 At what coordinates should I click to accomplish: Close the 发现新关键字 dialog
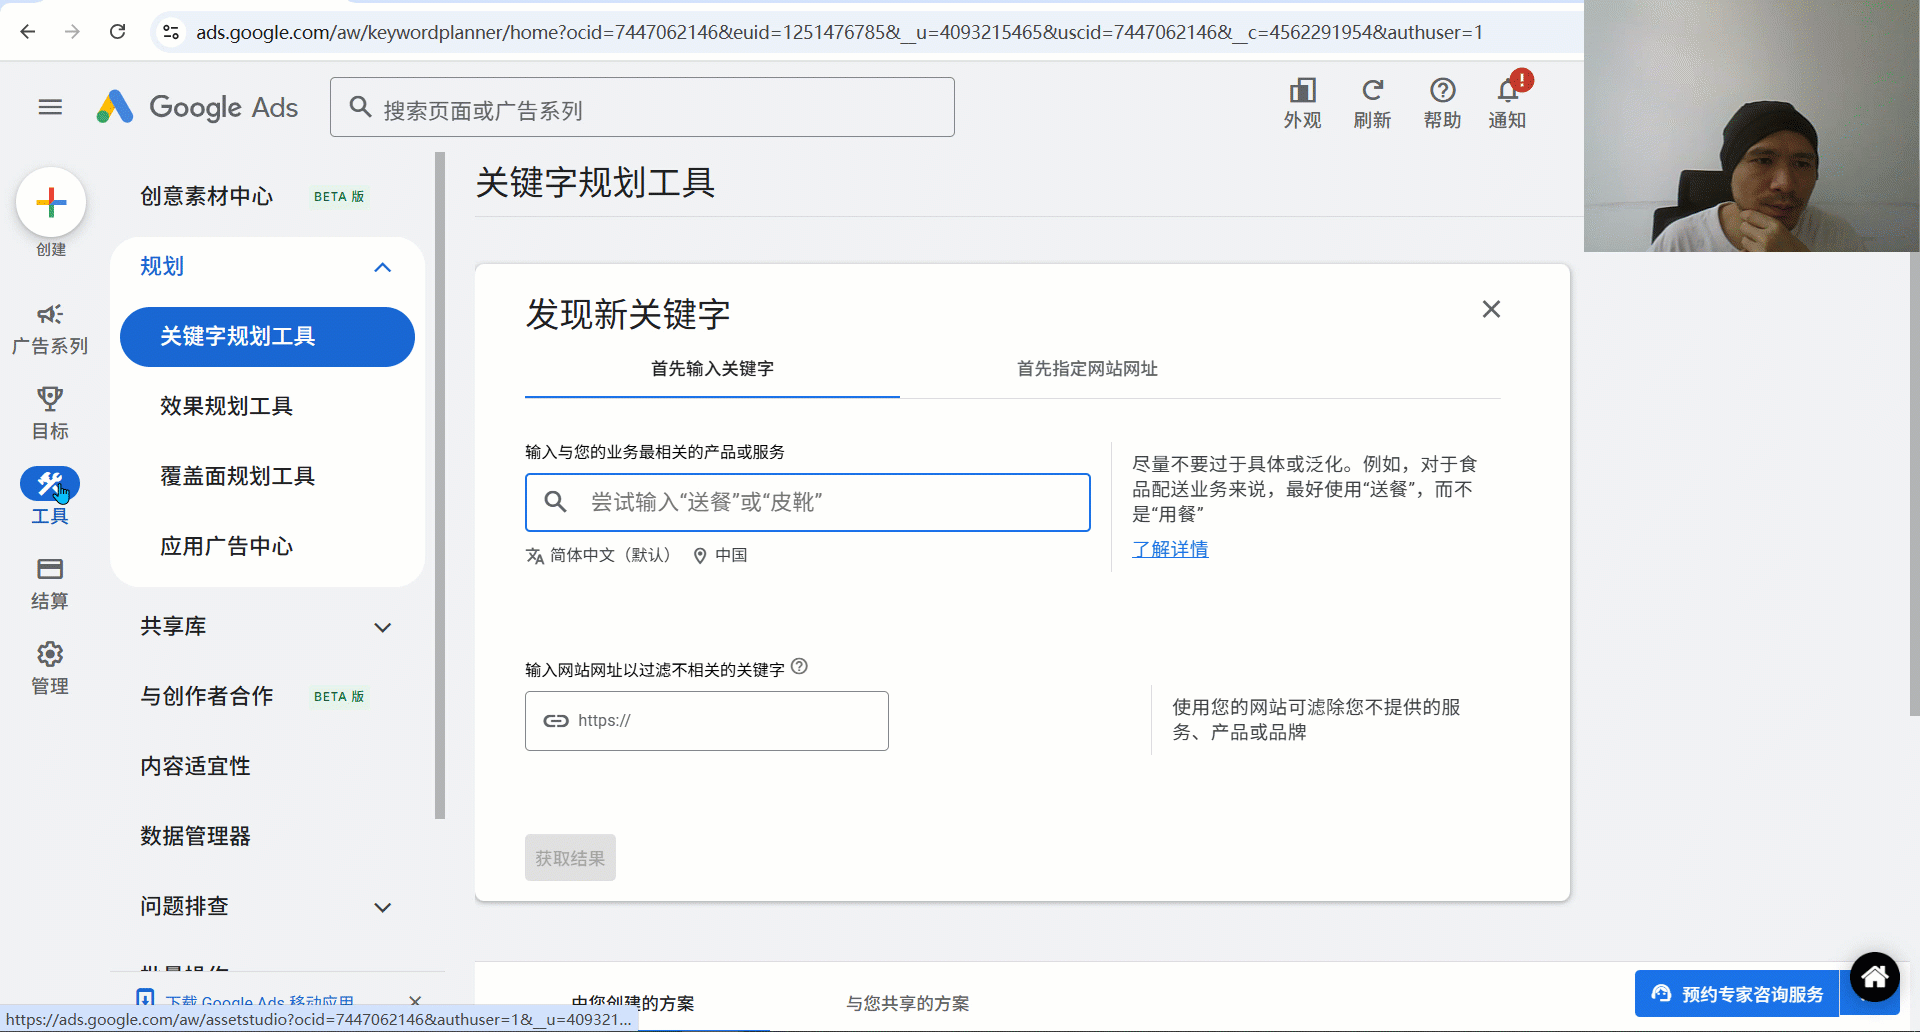[x=1491, y=310]
